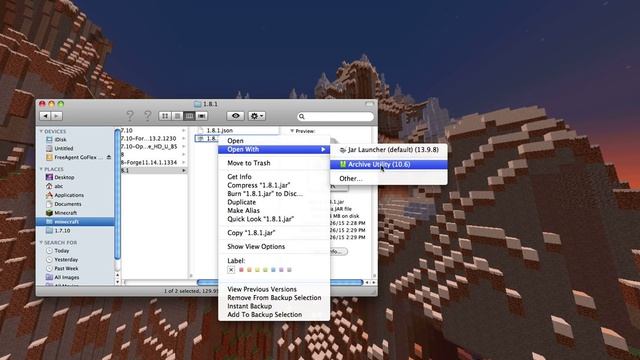Image resolution: width=640 pixels, height=360 pixels.
Task: Choose Remove From Backup Selection
Action: tap(274, 298)
